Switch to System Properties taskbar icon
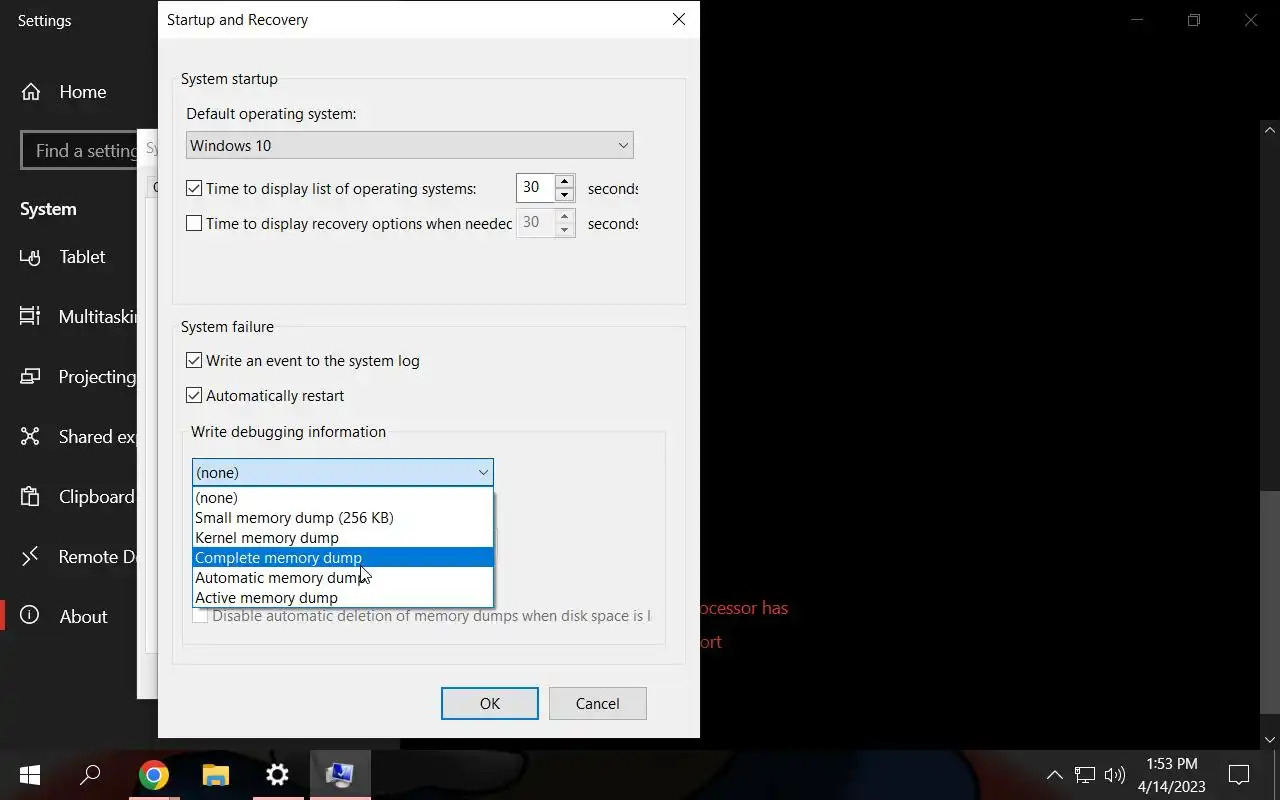 click(x=340, y=775)
